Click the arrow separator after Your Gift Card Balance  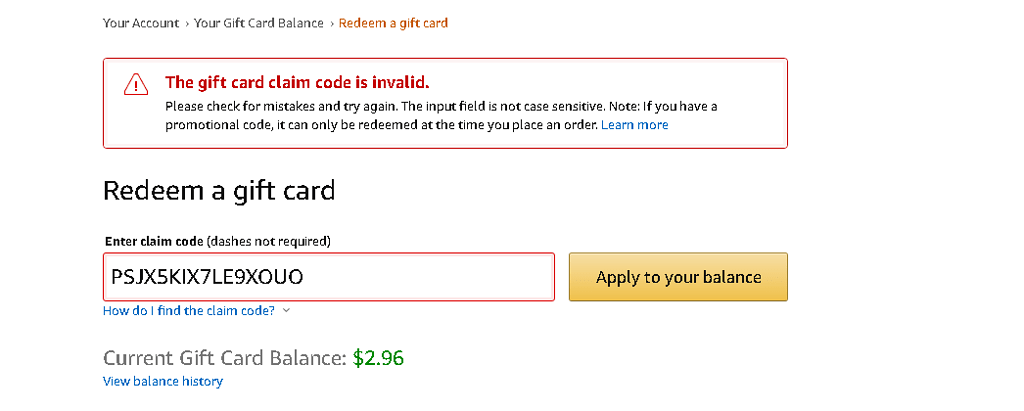pos(331,24)
